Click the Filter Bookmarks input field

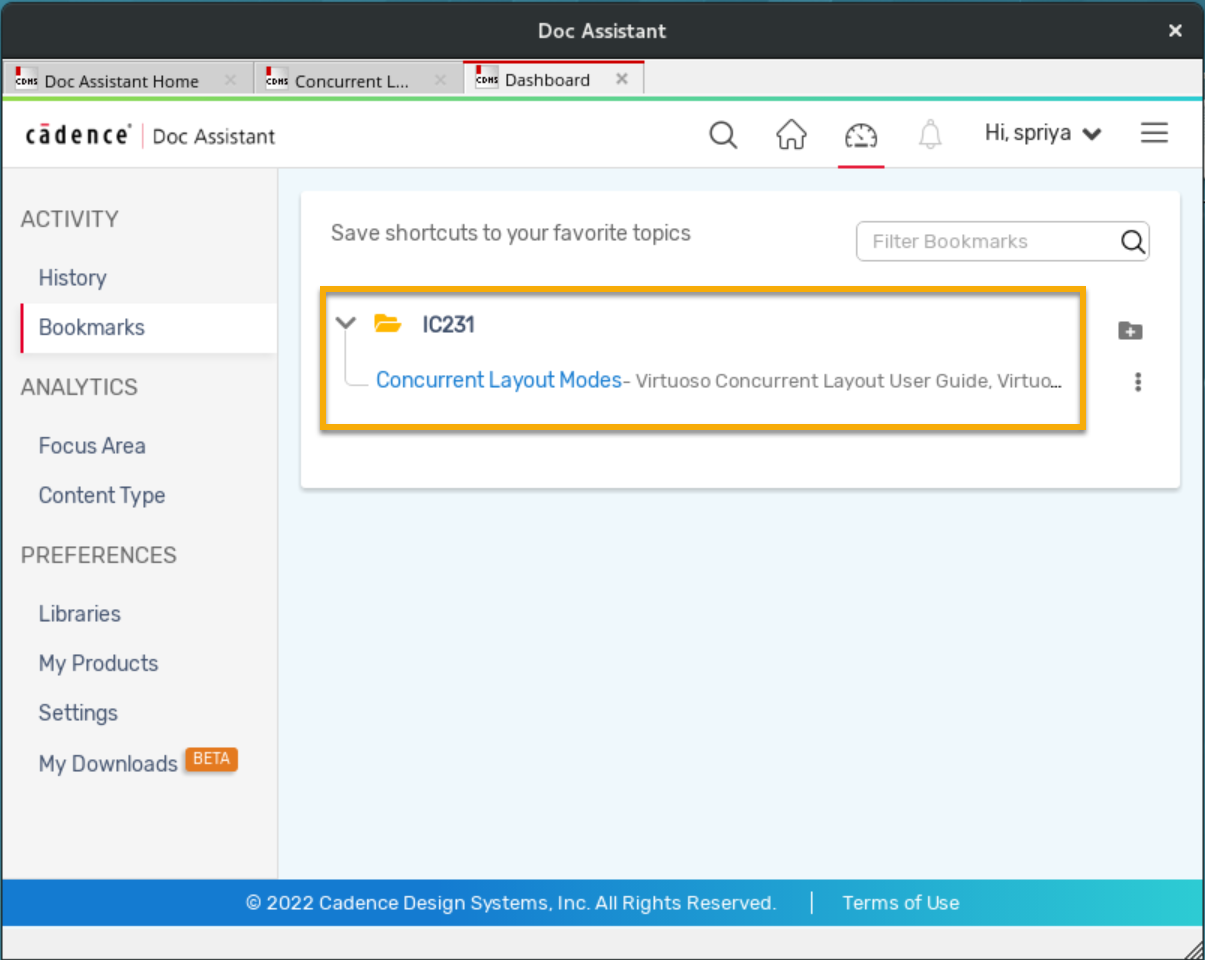coord(1003,241)
